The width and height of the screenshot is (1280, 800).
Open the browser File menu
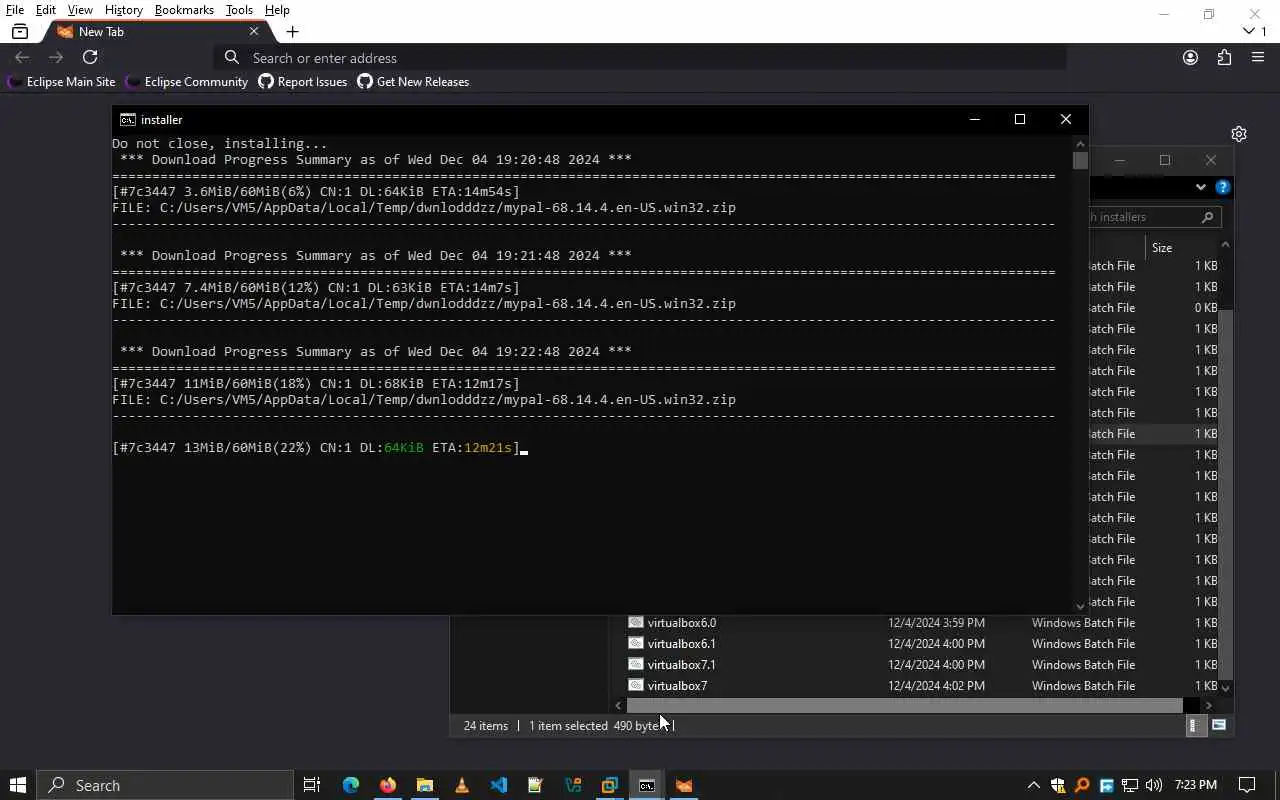click(15, 10)
